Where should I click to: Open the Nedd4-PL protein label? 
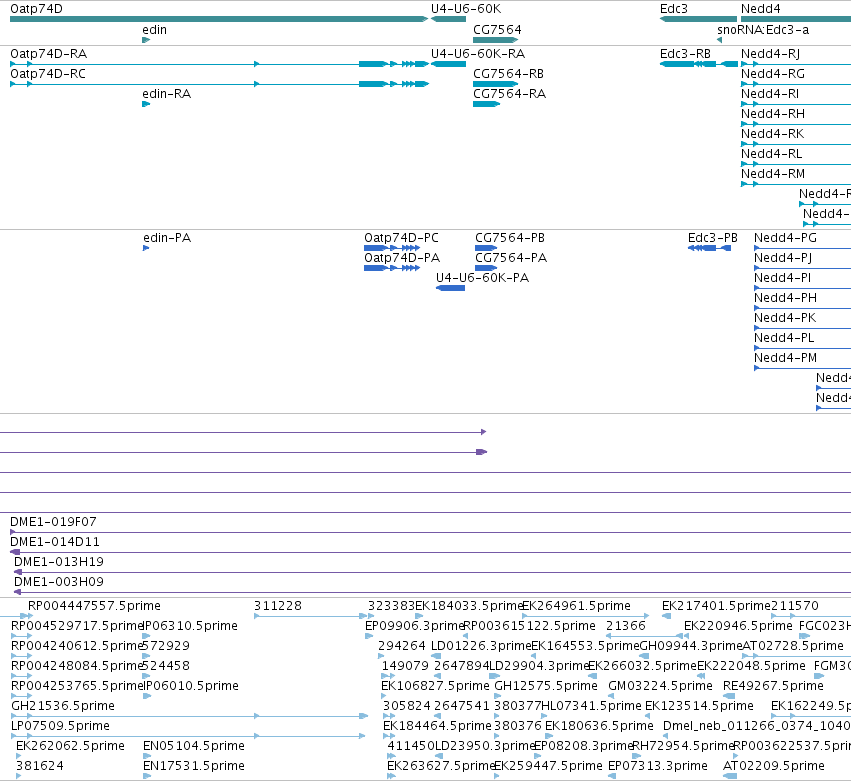pos(784,338)
